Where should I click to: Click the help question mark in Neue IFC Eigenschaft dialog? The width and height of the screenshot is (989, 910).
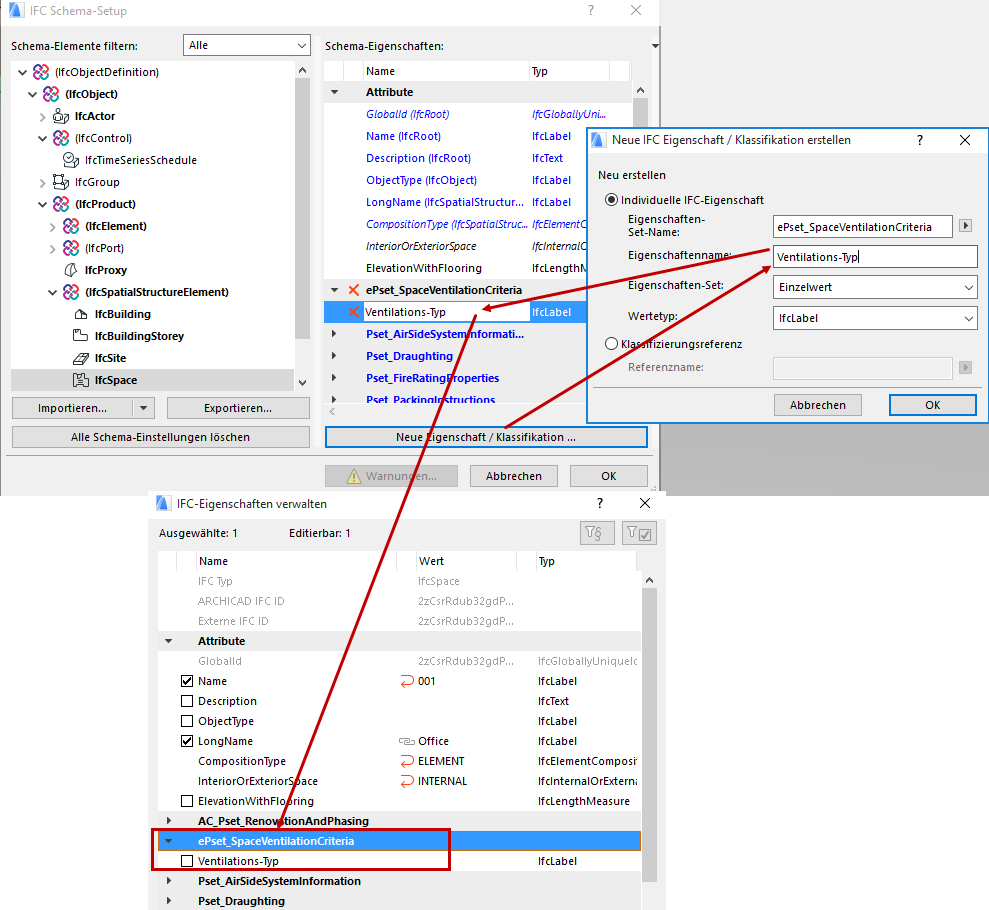coord(920,140)
